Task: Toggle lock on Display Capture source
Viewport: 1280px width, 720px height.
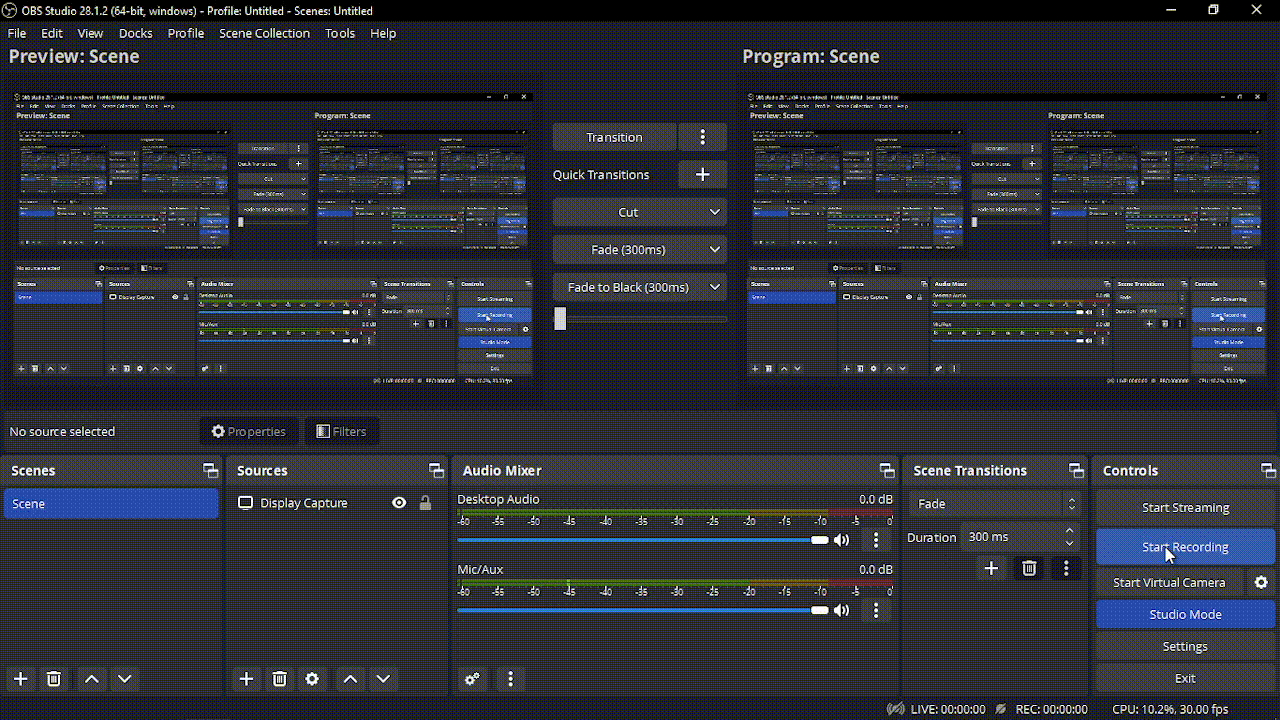Action: click(425, 503)
